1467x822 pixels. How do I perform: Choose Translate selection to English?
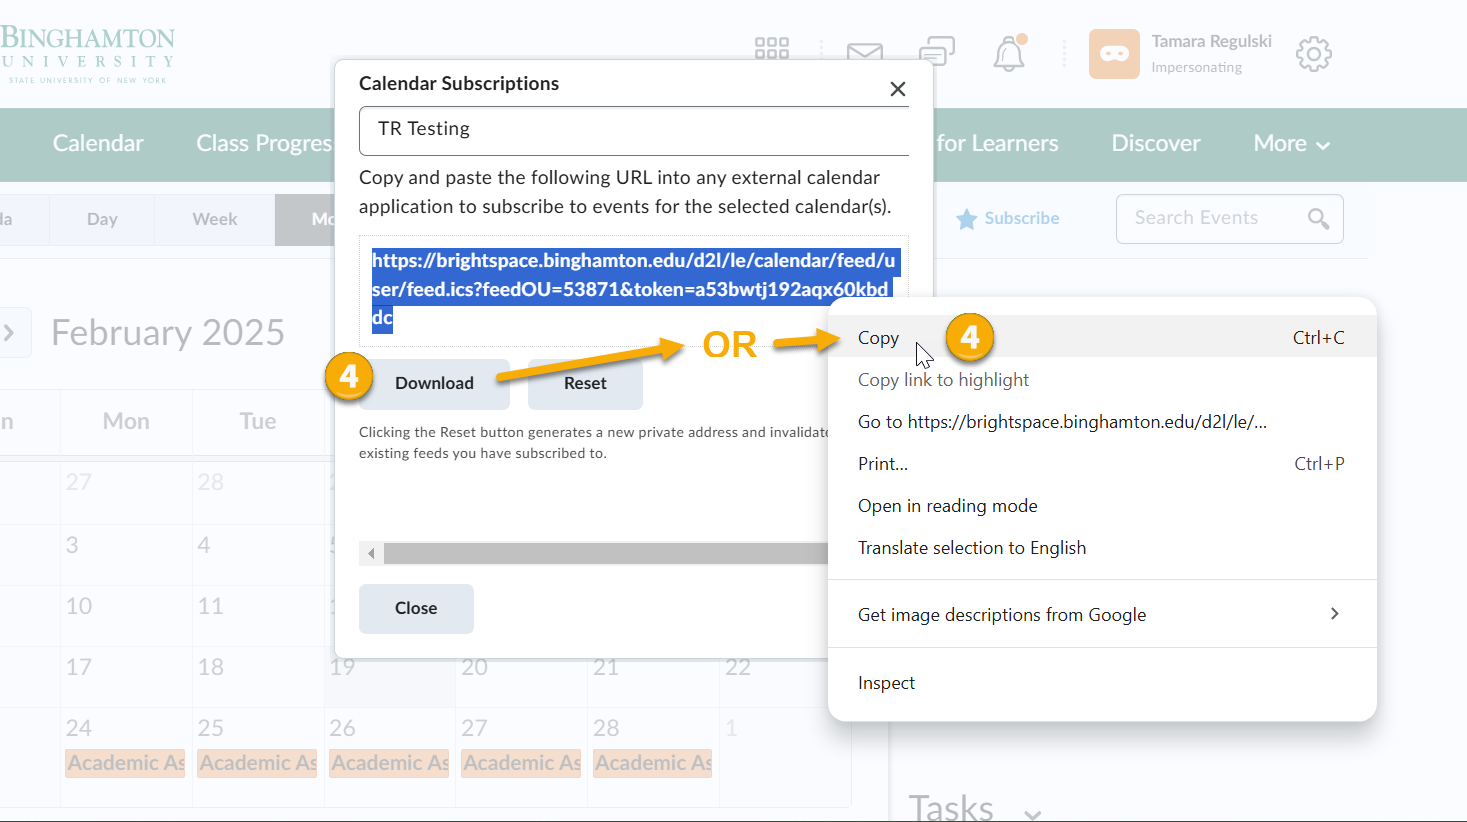[1102, 547]
